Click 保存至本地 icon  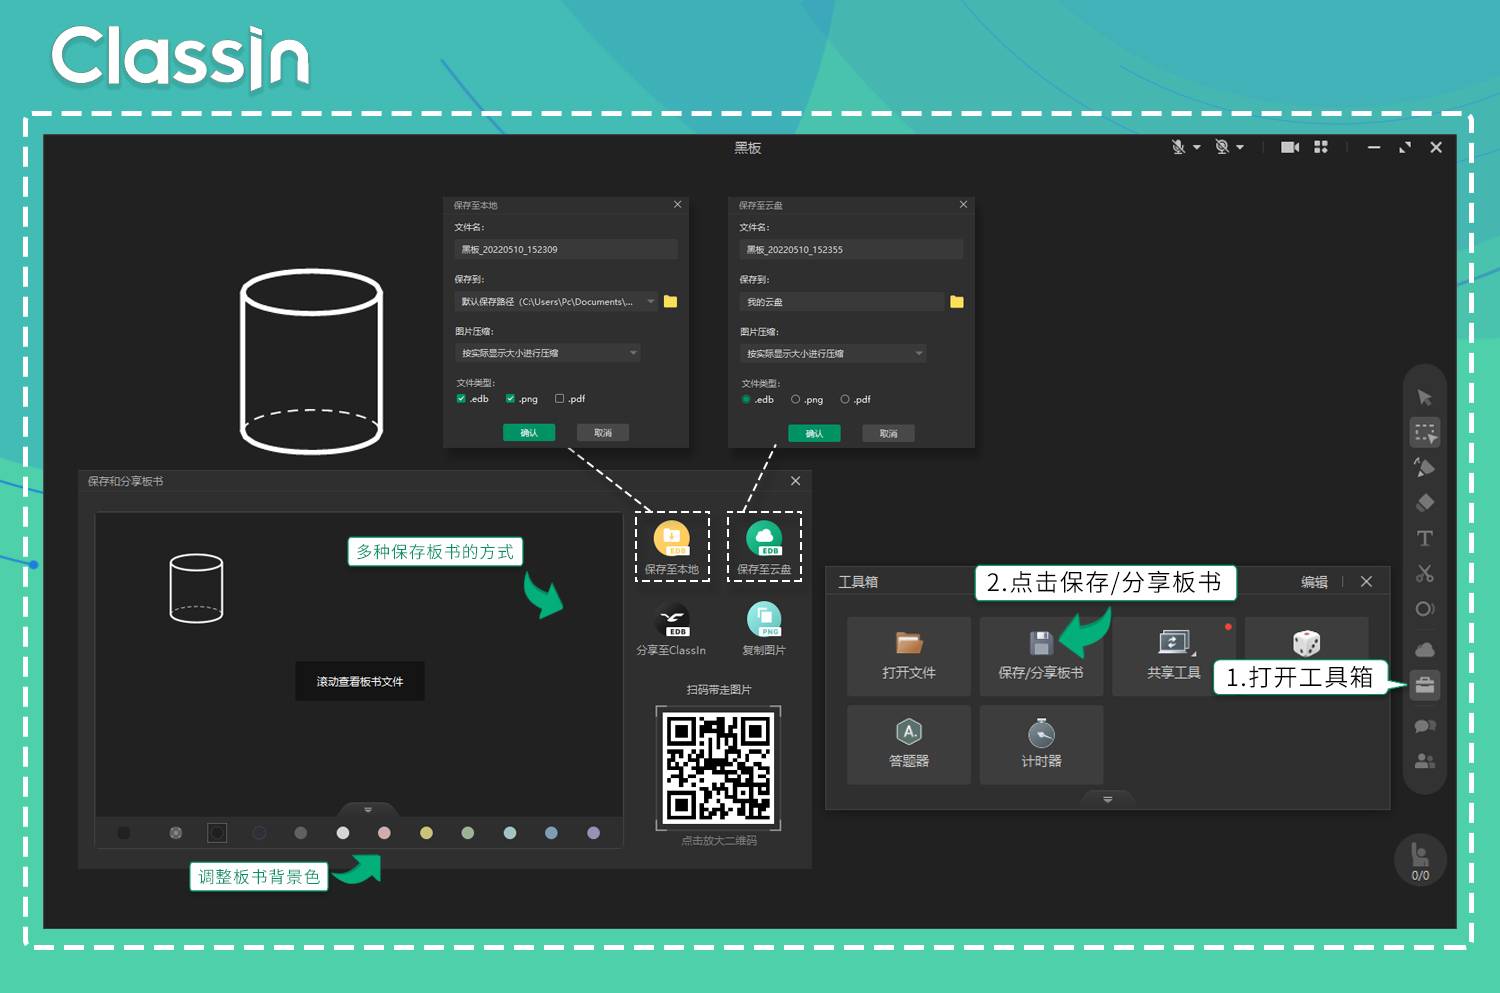tap(672, 548)
